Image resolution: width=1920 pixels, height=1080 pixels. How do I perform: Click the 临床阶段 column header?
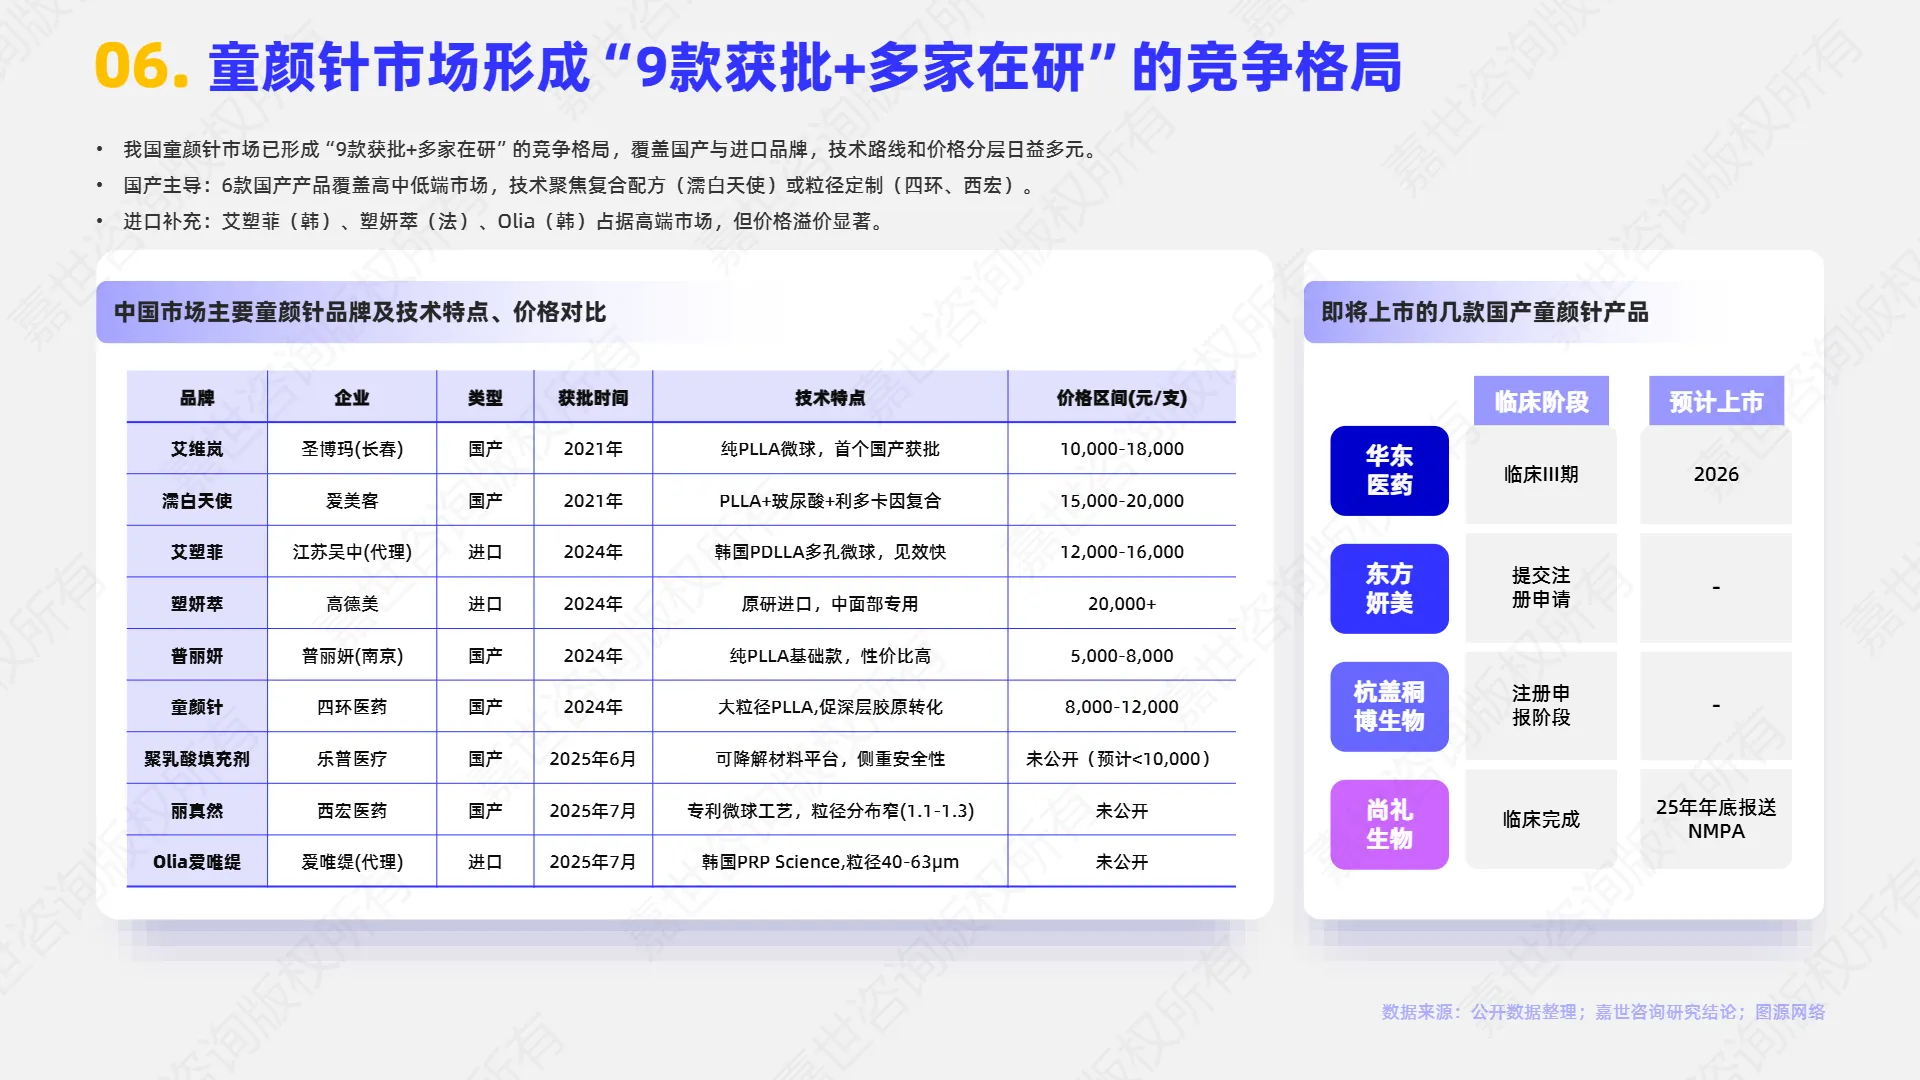[1541, 400]
